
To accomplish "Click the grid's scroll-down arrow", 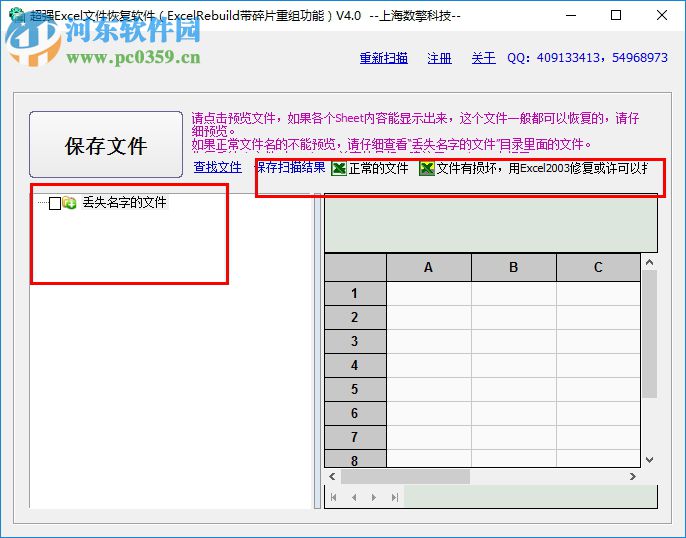I will click(650, 460).
